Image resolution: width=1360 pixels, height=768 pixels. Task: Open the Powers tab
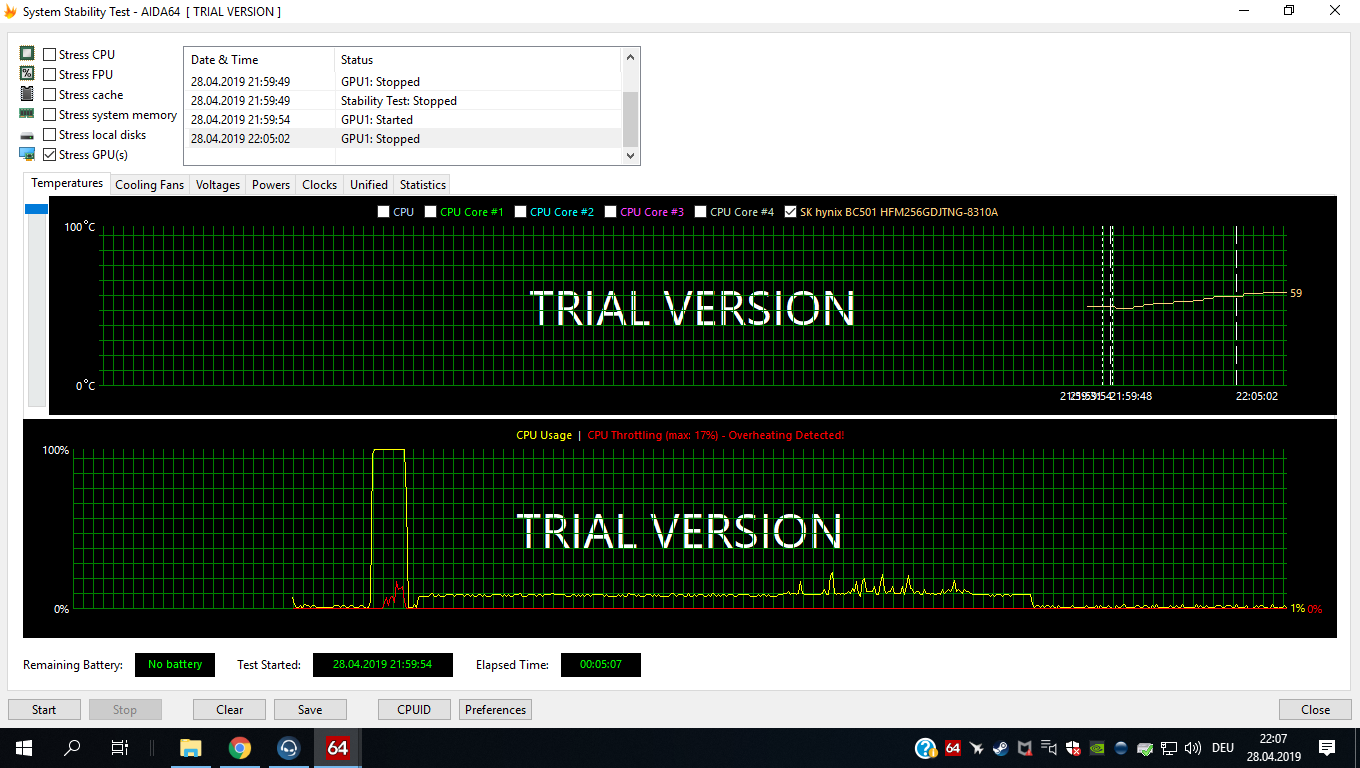pyautogui.click(x=271, y=185)
